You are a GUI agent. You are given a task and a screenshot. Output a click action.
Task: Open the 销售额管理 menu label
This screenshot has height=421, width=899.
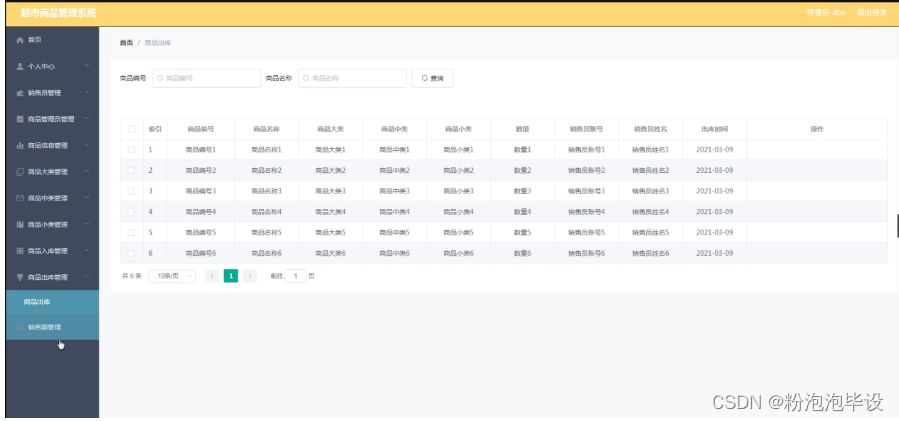[x=44, y=328]
